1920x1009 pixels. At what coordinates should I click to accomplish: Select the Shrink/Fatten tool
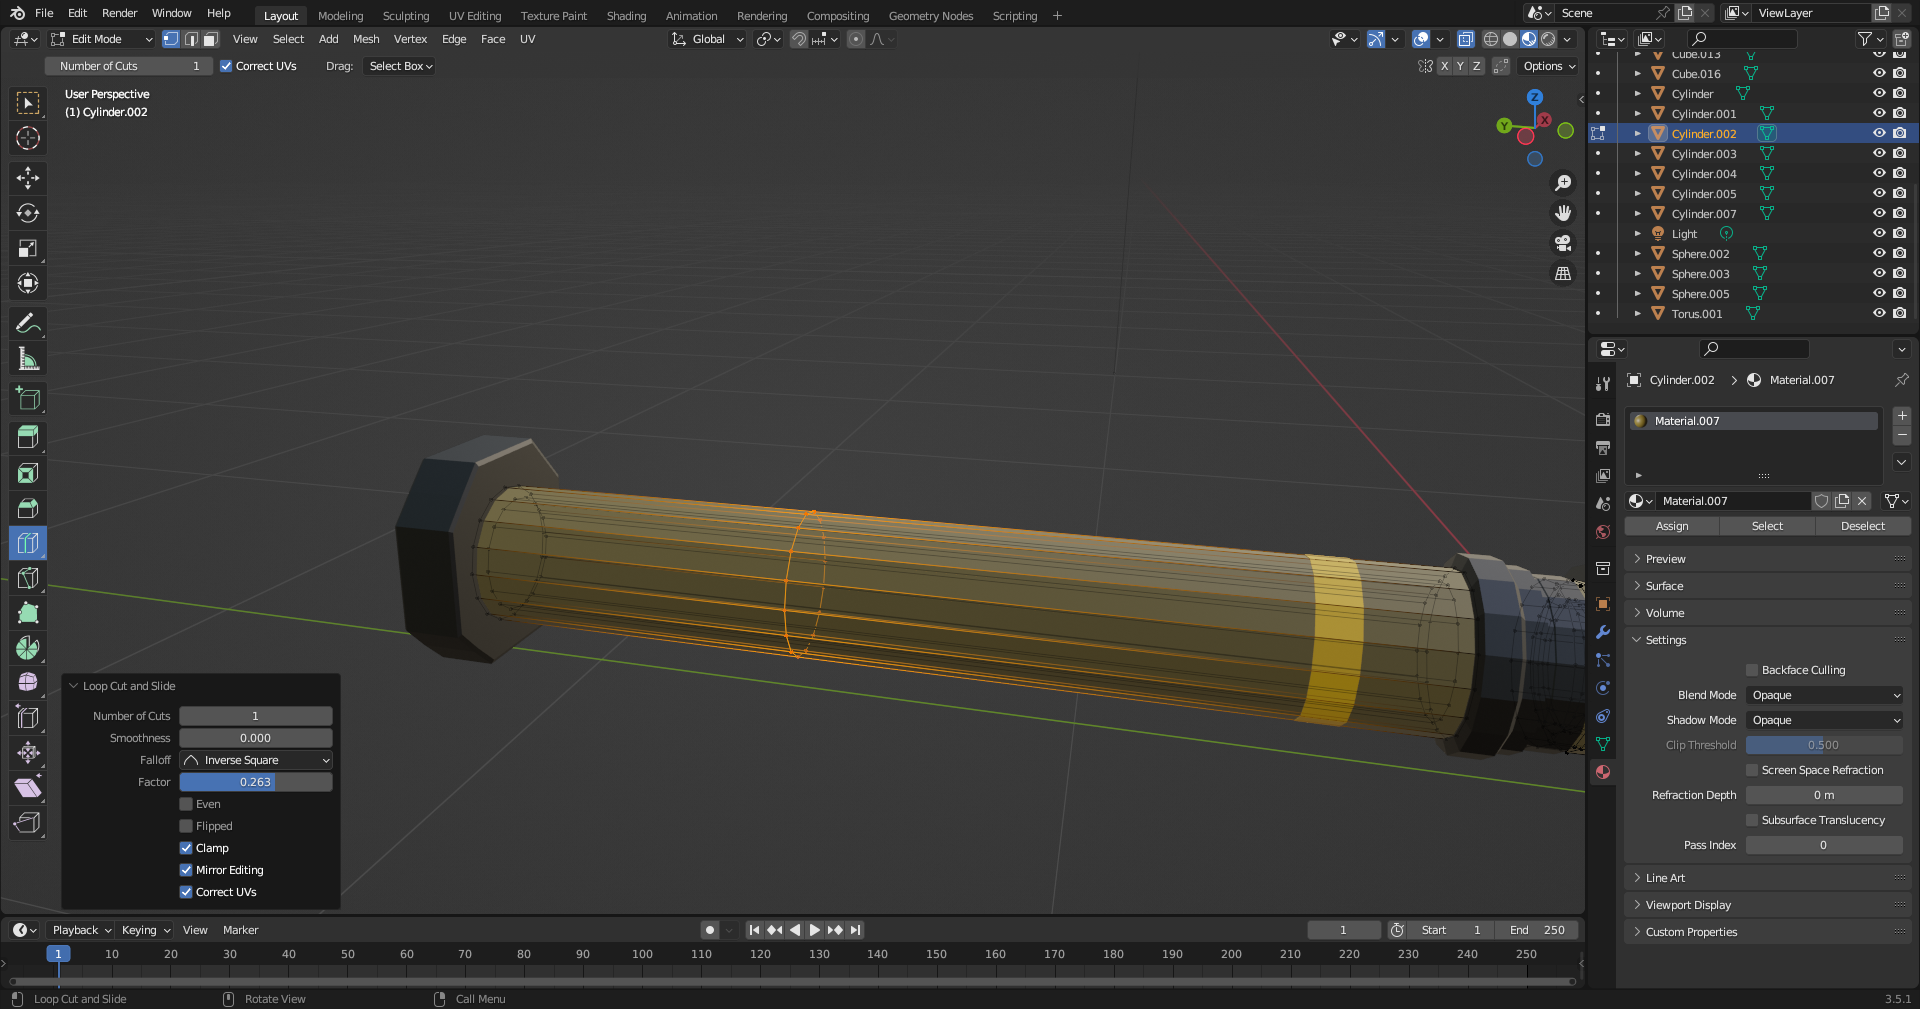[28, 753]
